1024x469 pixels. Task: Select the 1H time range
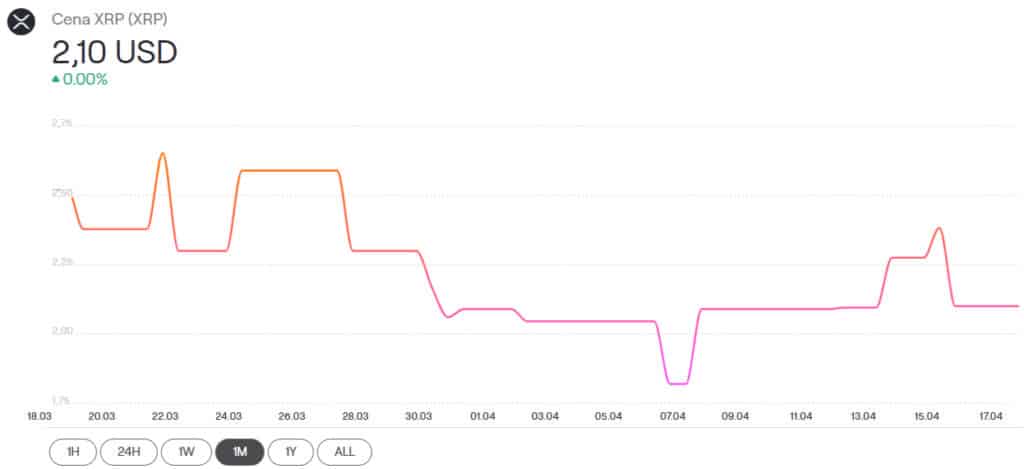pos(73,451)
